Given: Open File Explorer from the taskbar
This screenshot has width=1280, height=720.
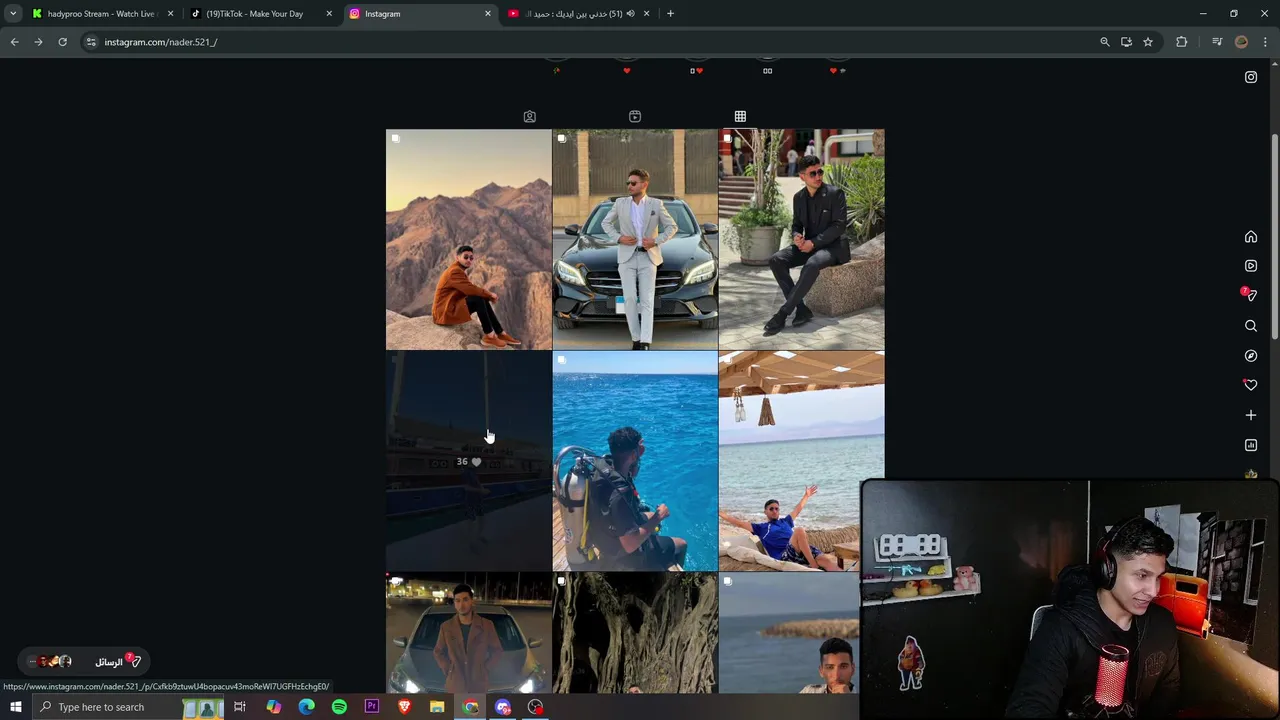Looking at the screenshot, I should click(x=437, y=707).
